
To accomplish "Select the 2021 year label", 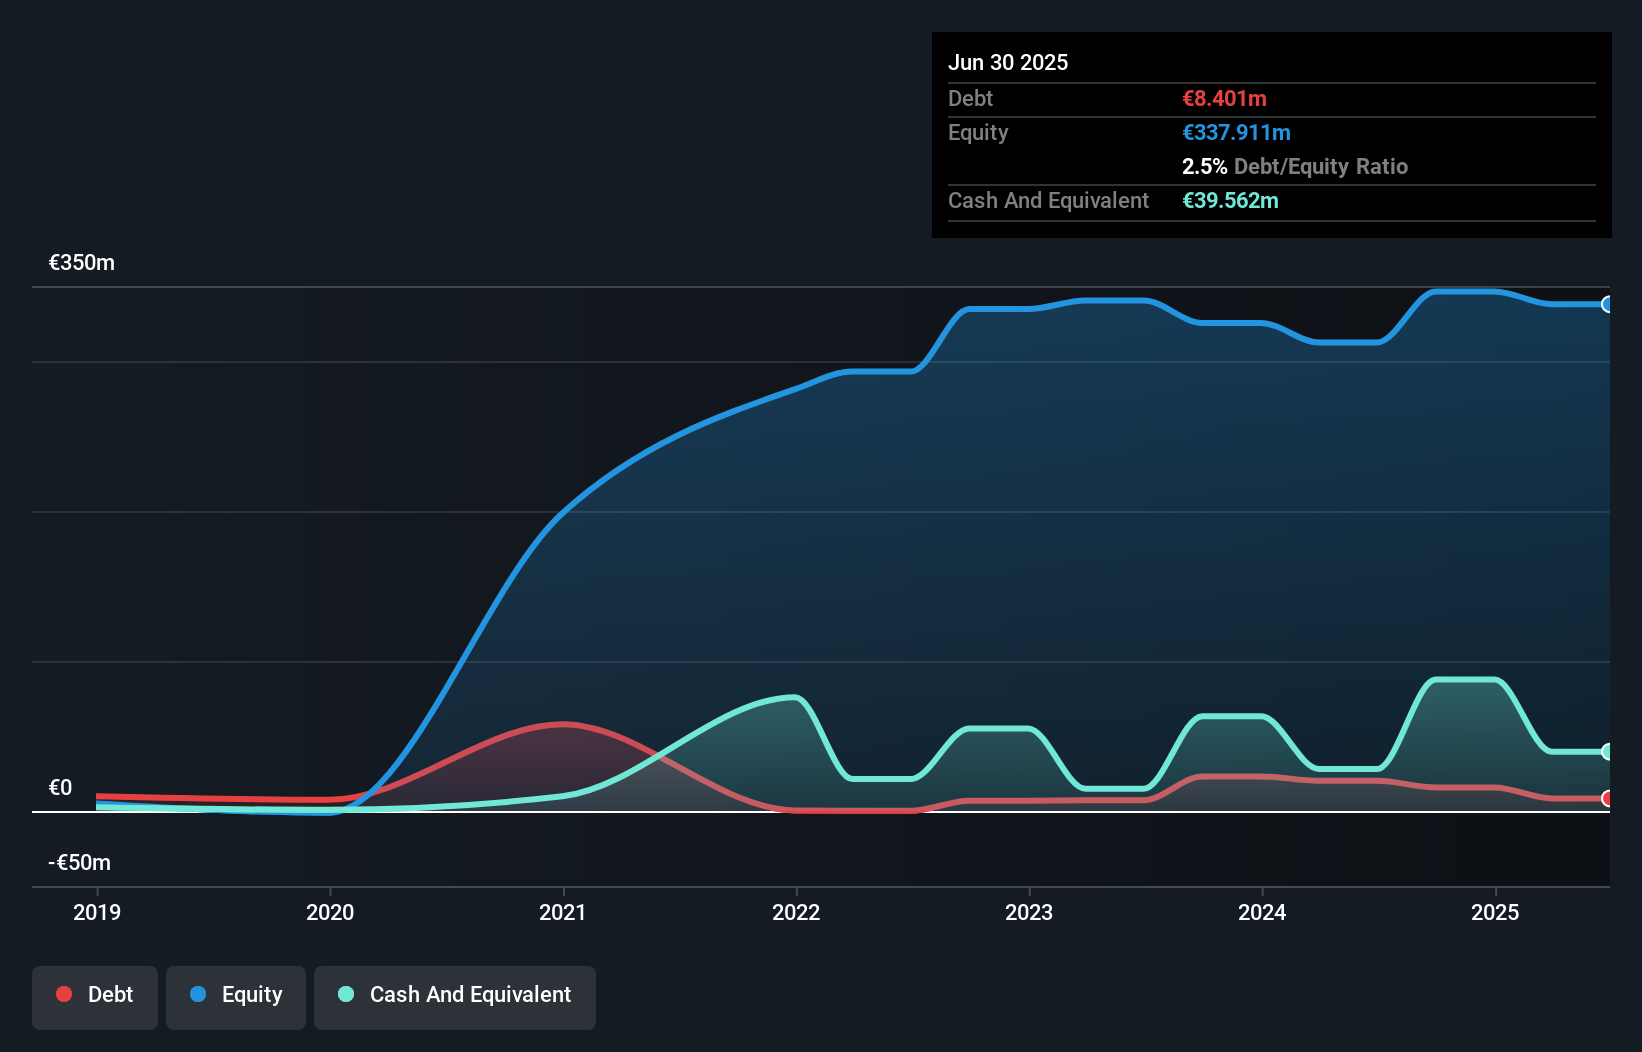I will click(x=563, y=912).
